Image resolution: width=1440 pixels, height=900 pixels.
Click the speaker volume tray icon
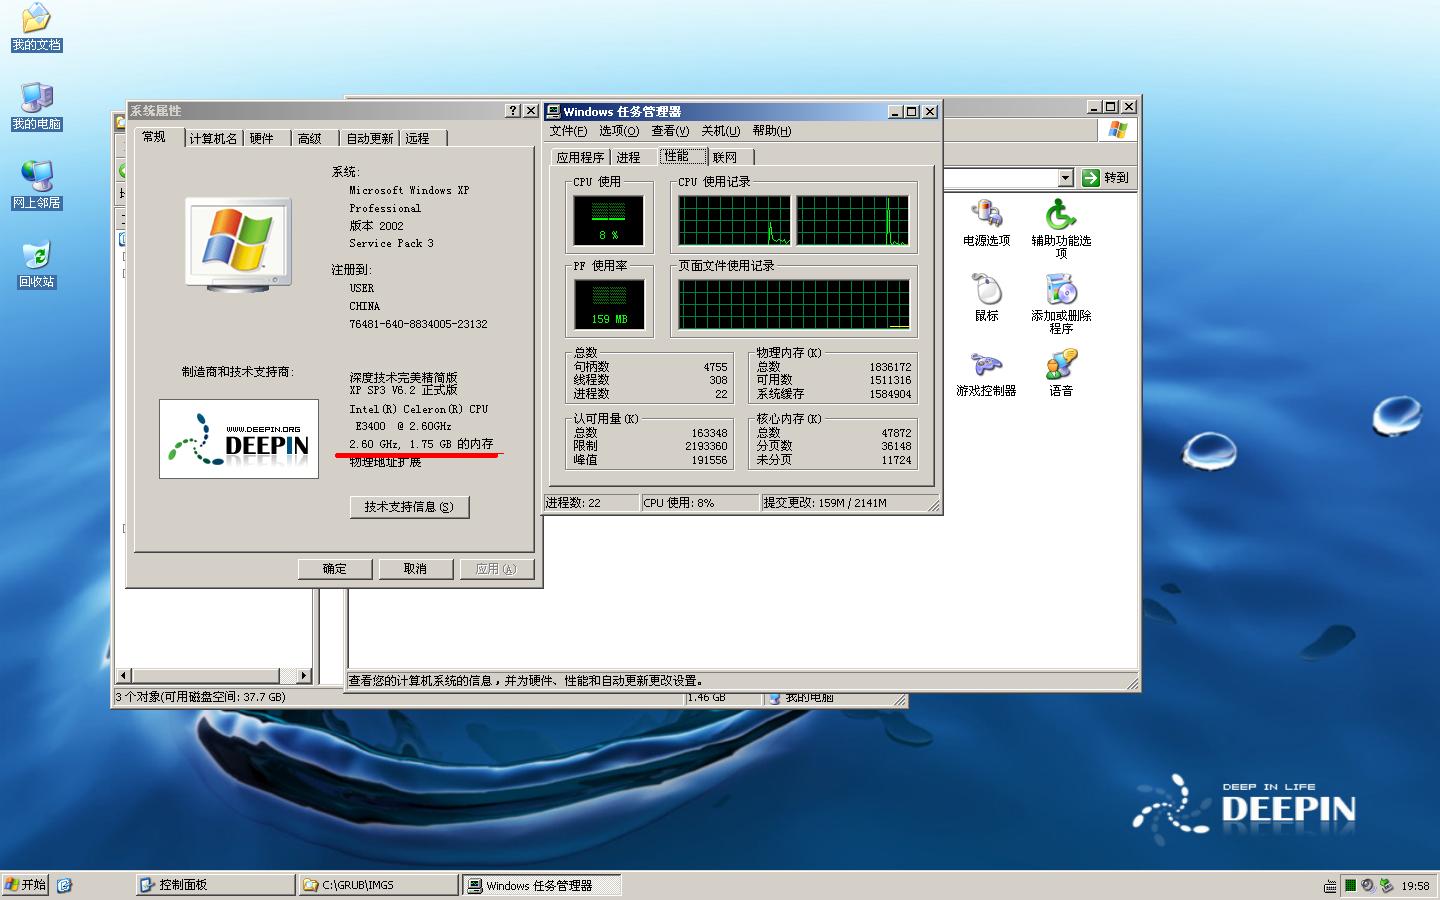[x=1368, y=885]
